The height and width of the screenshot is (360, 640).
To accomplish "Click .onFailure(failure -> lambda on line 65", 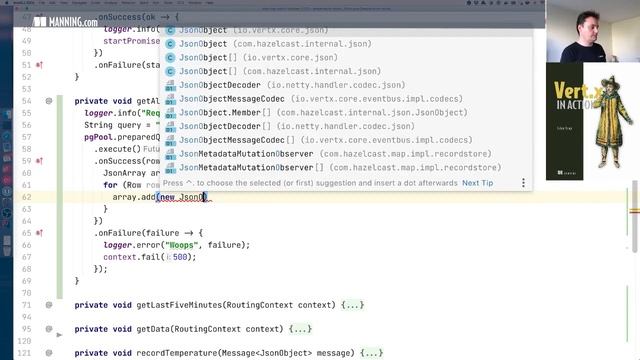I will [x=148, y=233].
